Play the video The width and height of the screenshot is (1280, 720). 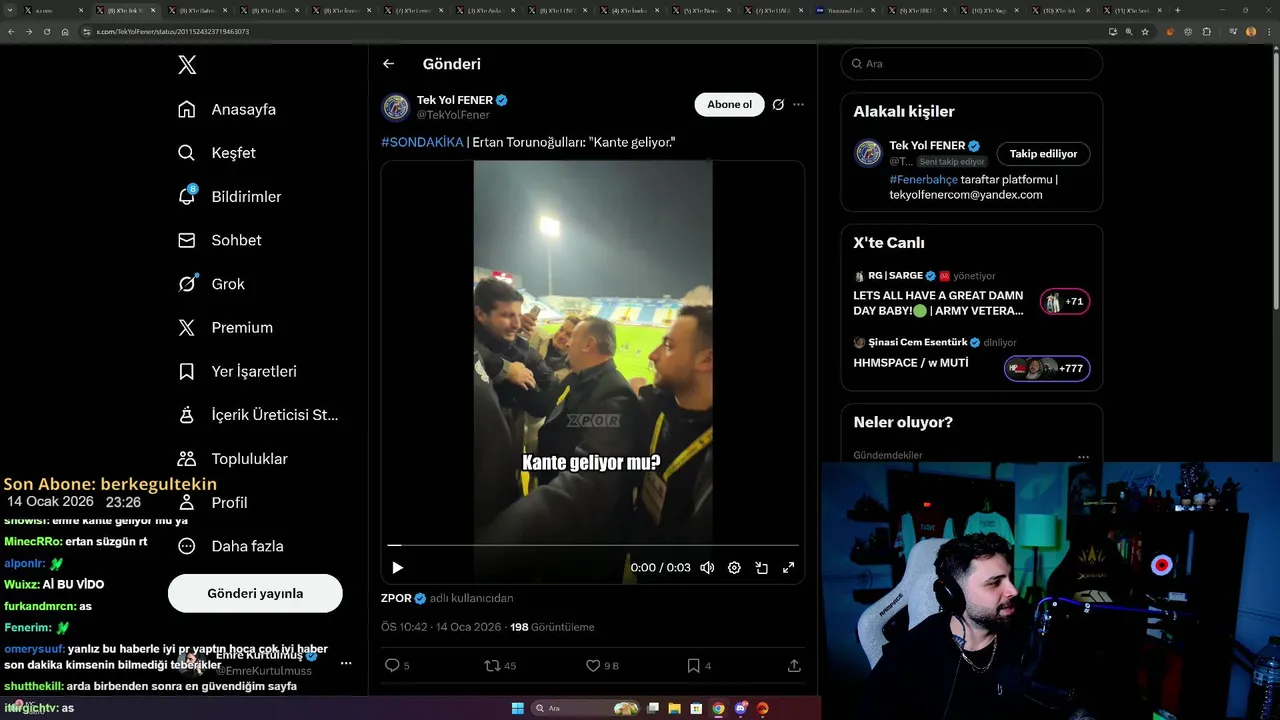(397, 568)
